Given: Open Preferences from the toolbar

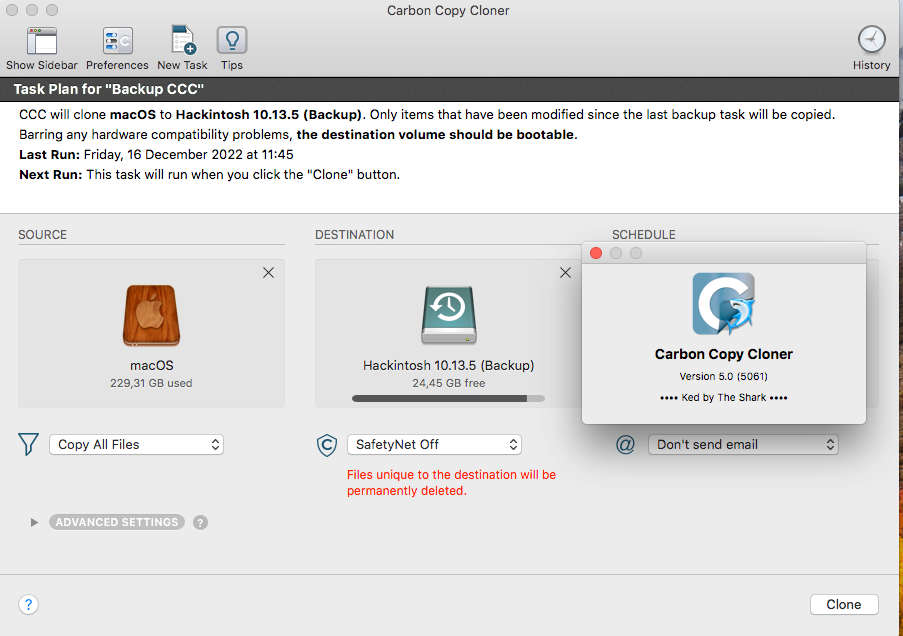Looking at the screenshot, I should [x=117, y=41].
